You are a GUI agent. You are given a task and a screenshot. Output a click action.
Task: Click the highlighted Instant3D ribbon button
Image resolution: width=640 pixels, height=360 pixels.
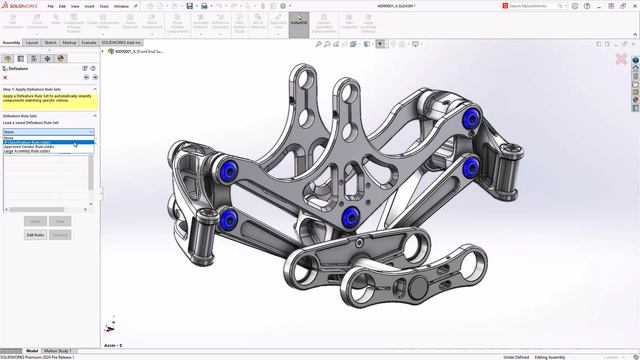(299, 24)
